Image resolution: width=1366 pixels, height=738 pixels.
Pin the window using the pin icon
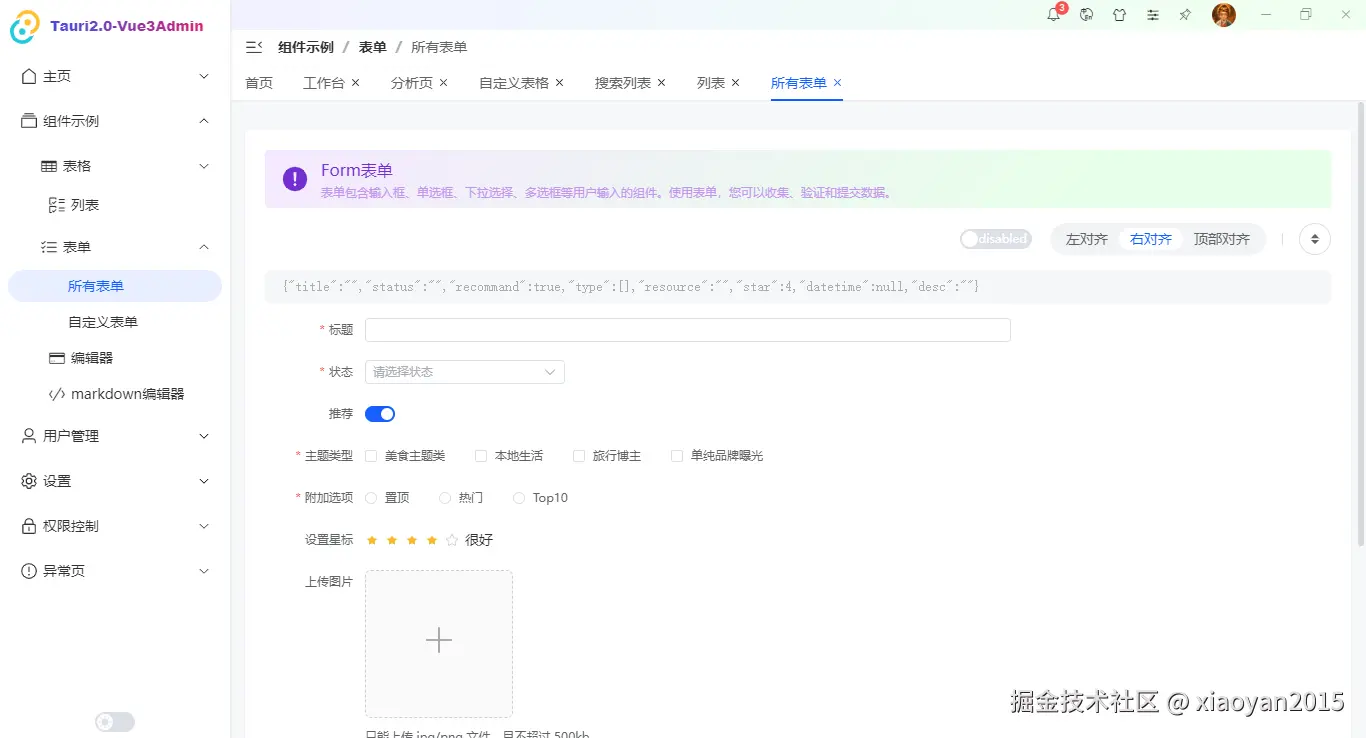click(1185, 15)
